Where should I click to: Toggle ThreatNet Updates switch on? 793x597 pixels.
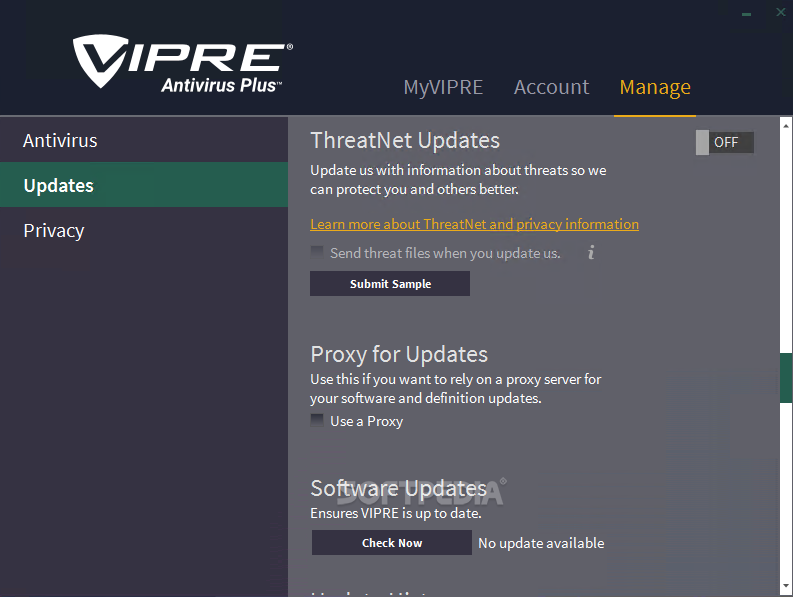click(725, 142)
